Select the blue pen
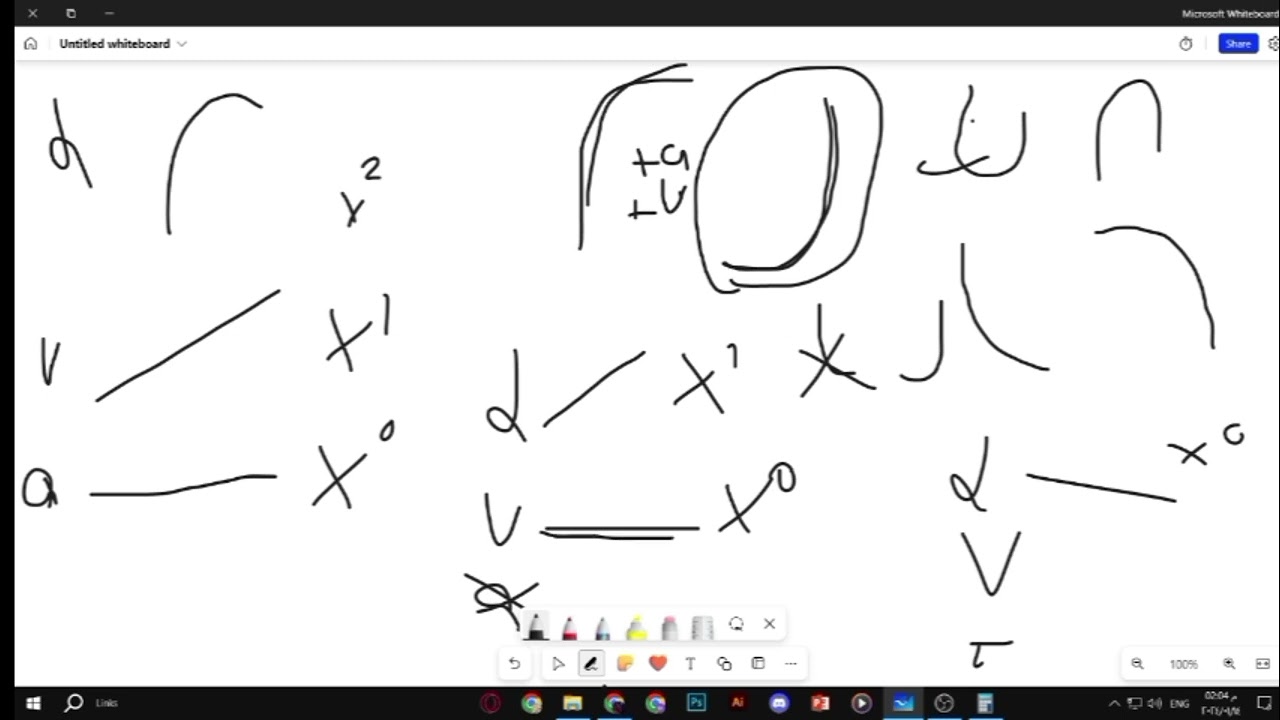Viewport: 1280px width, 720px height. [602, 626]
